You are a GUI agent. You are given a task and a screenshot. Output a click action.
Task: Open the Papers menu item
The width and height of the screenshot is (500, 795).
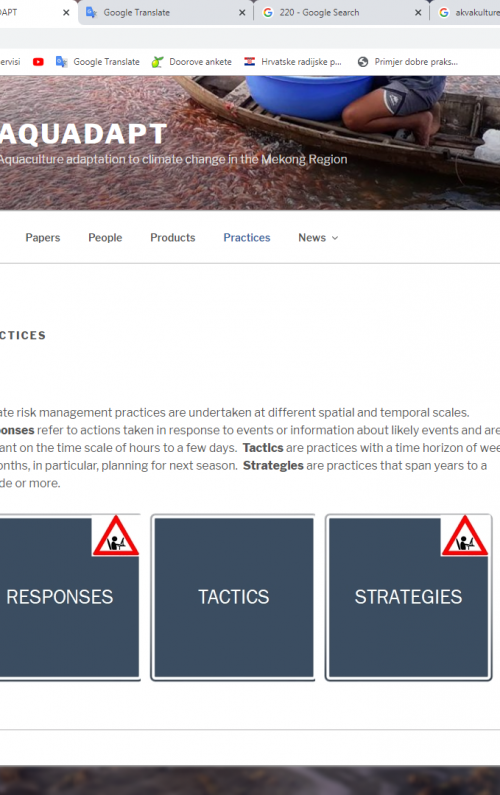pos(43,237)
